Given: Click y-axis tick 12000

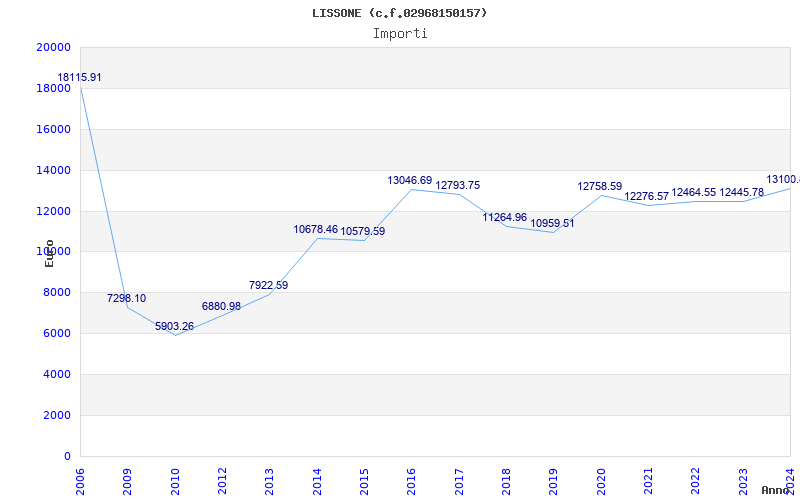Looking at the screenshot, I should [54, 211].
